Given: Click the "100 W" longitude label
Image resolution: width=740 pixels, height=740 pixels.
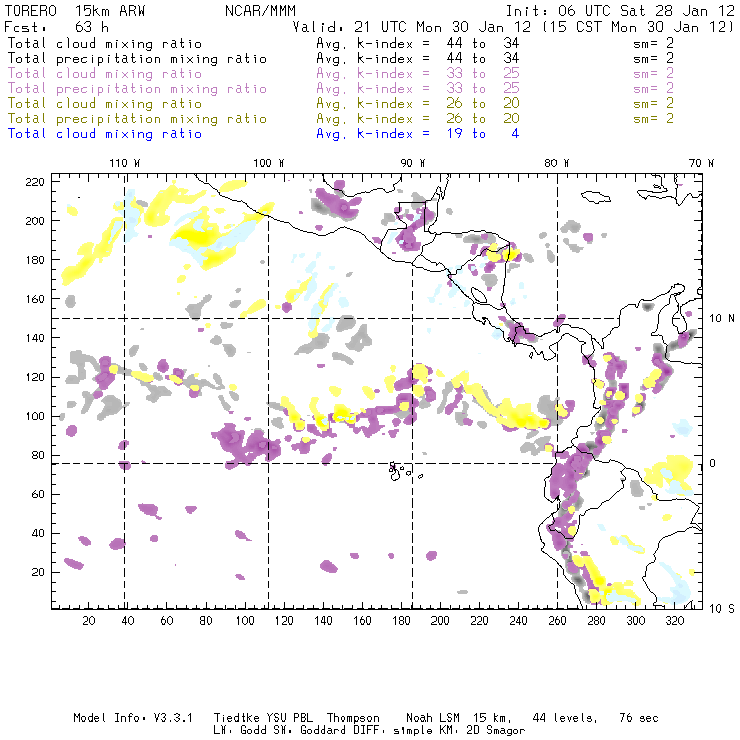Looking at the screenshot, I should (x=269, y=163).
